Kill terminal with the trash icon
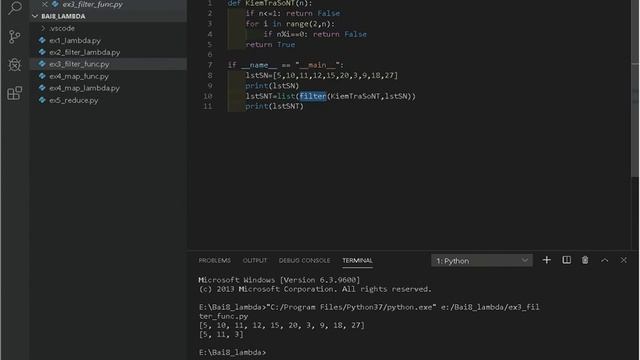This screenshot has height=360, width=640. [585, 260]
